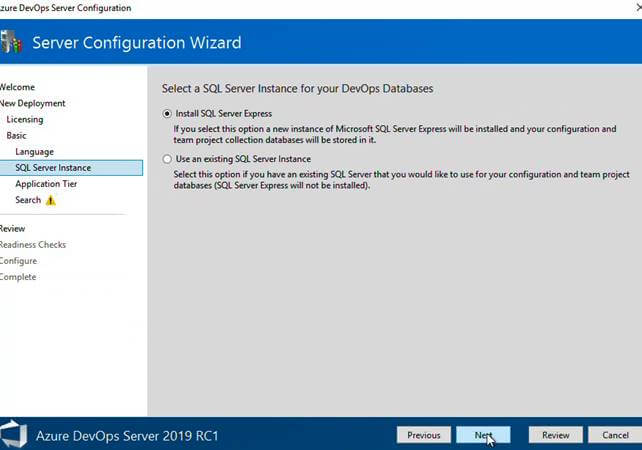The image size is (642, 450).
Task: Go to the next wizard step
Action: click(x=483, y=435)
